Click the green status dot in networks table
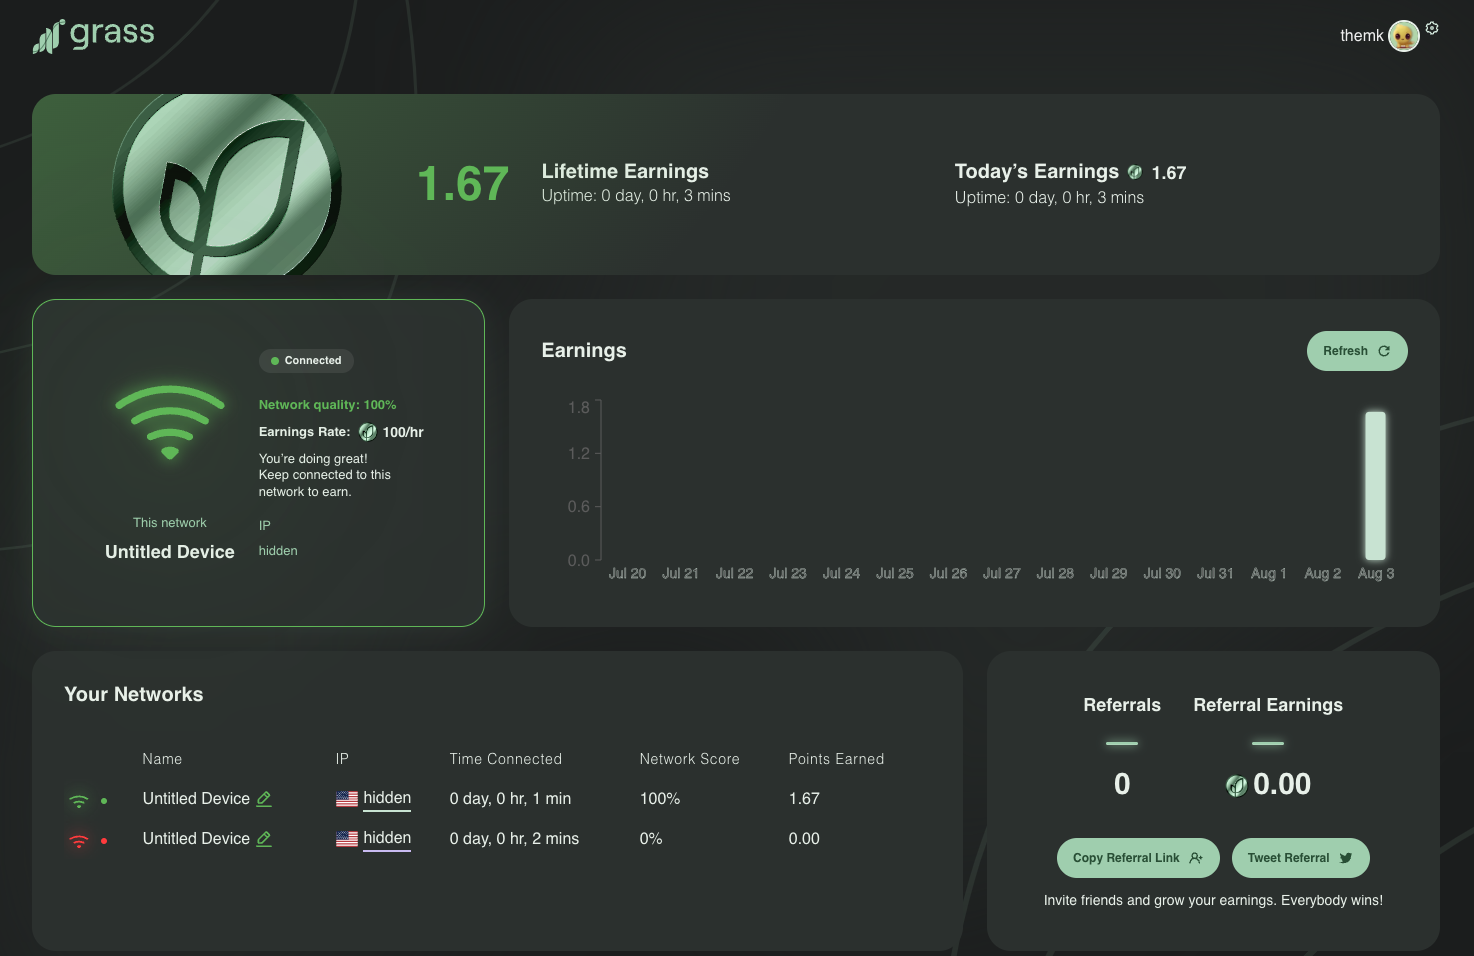This screenshot has width=1474, height=956. click(x=104, y=801)
